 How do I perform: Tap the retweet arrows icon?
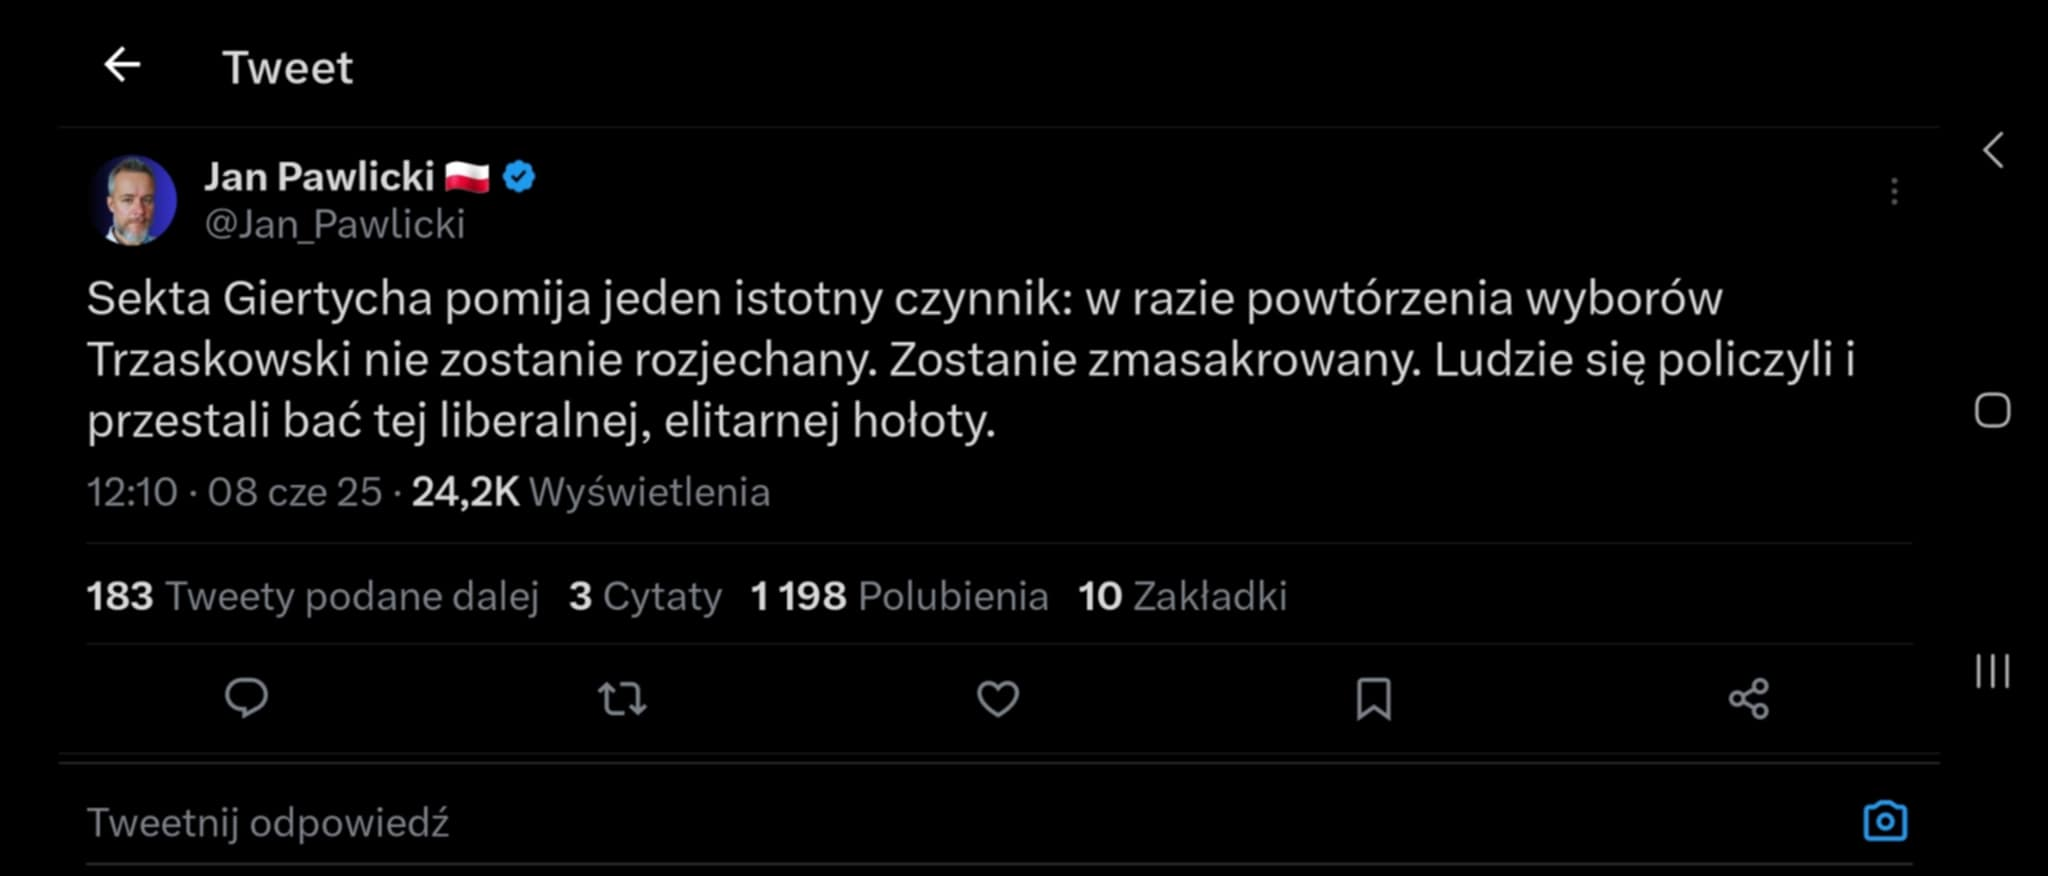(x=622, y=699)
